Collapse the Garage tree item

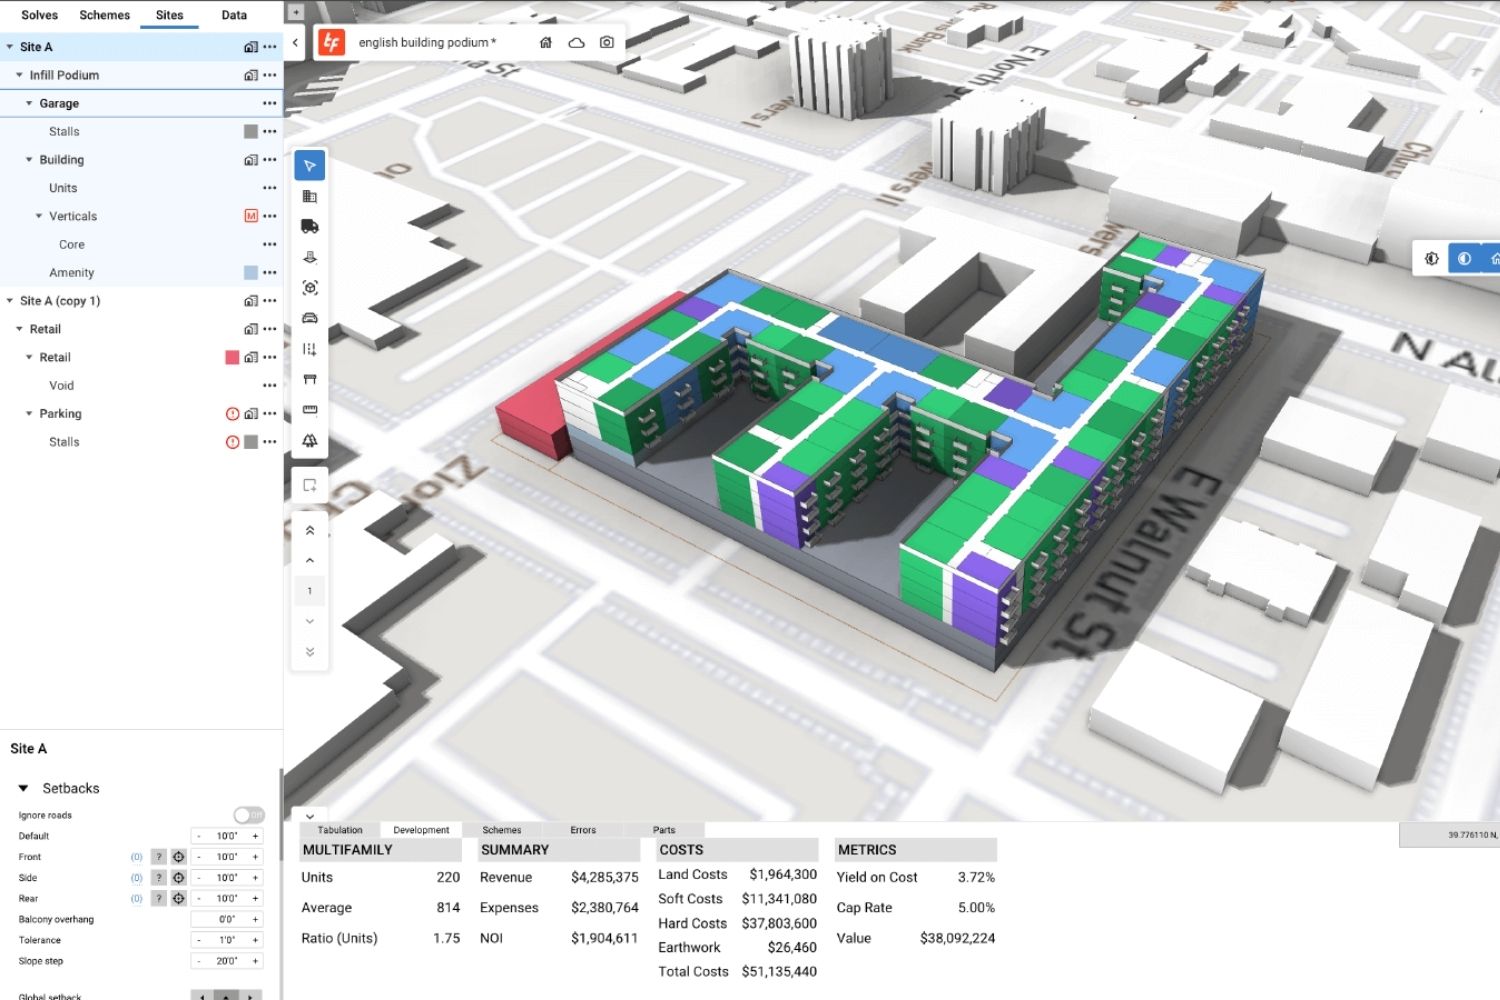pyautogui.click(x=28, y=103)
